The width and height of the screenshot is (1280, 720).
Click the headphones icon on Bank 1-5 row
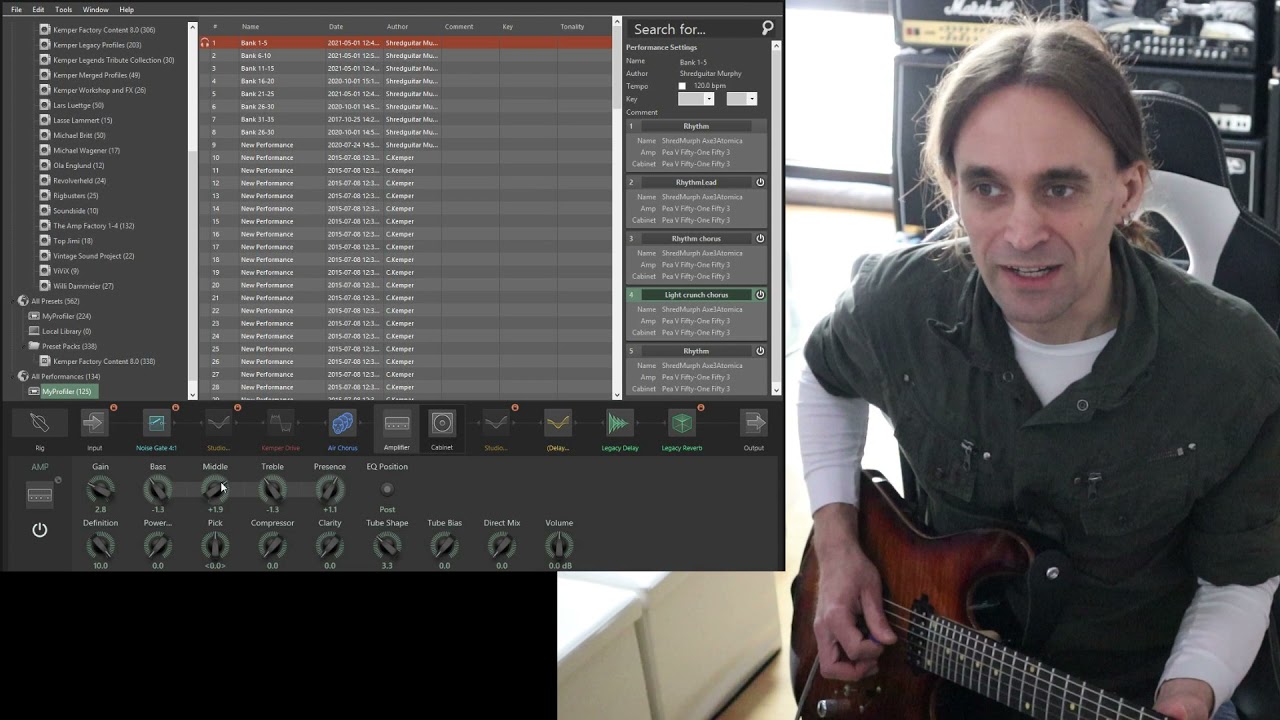205,43
